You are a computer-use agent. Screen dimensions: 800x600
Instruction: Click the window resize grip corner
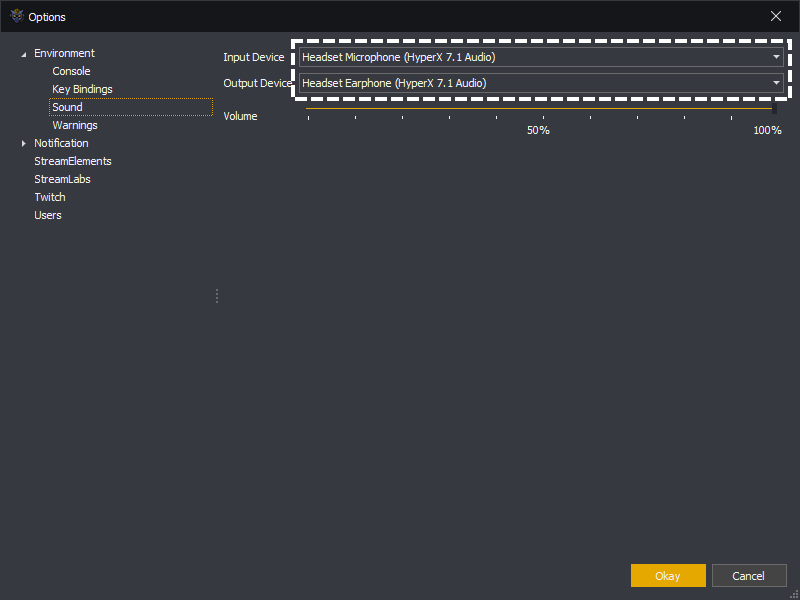click(x=795, y=595)
